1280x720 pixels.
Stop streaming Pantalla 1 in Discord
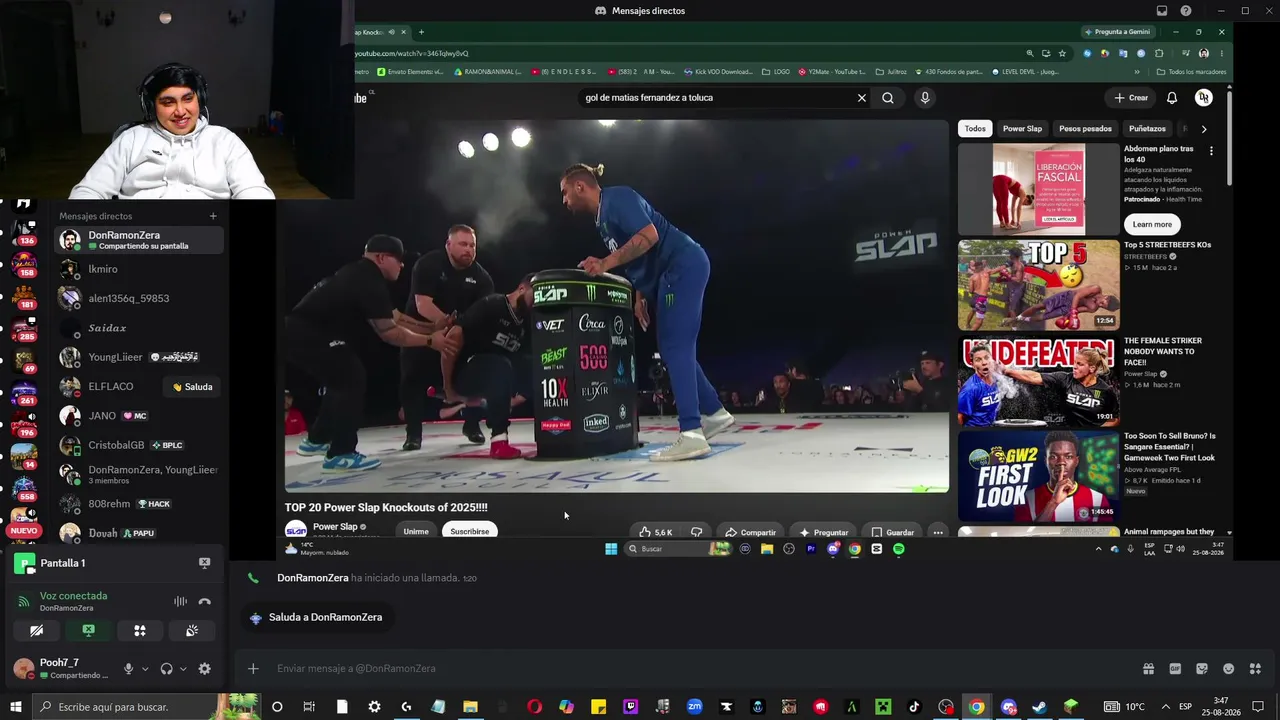coord(204,563)
